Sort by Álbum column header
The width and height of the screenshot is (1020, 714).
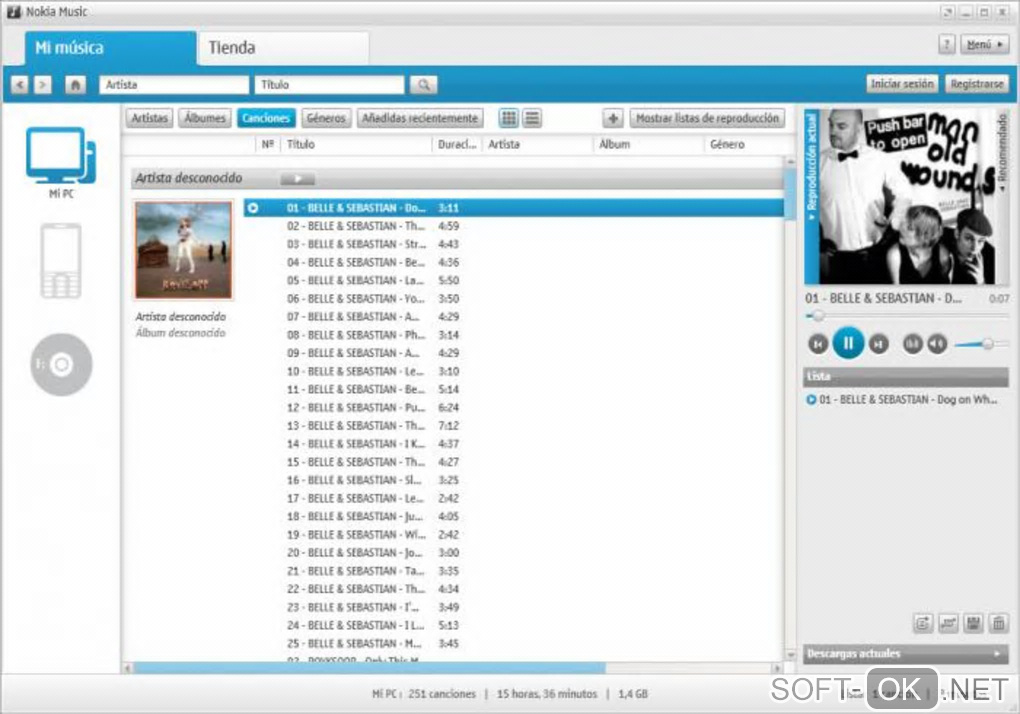(648, 144)
